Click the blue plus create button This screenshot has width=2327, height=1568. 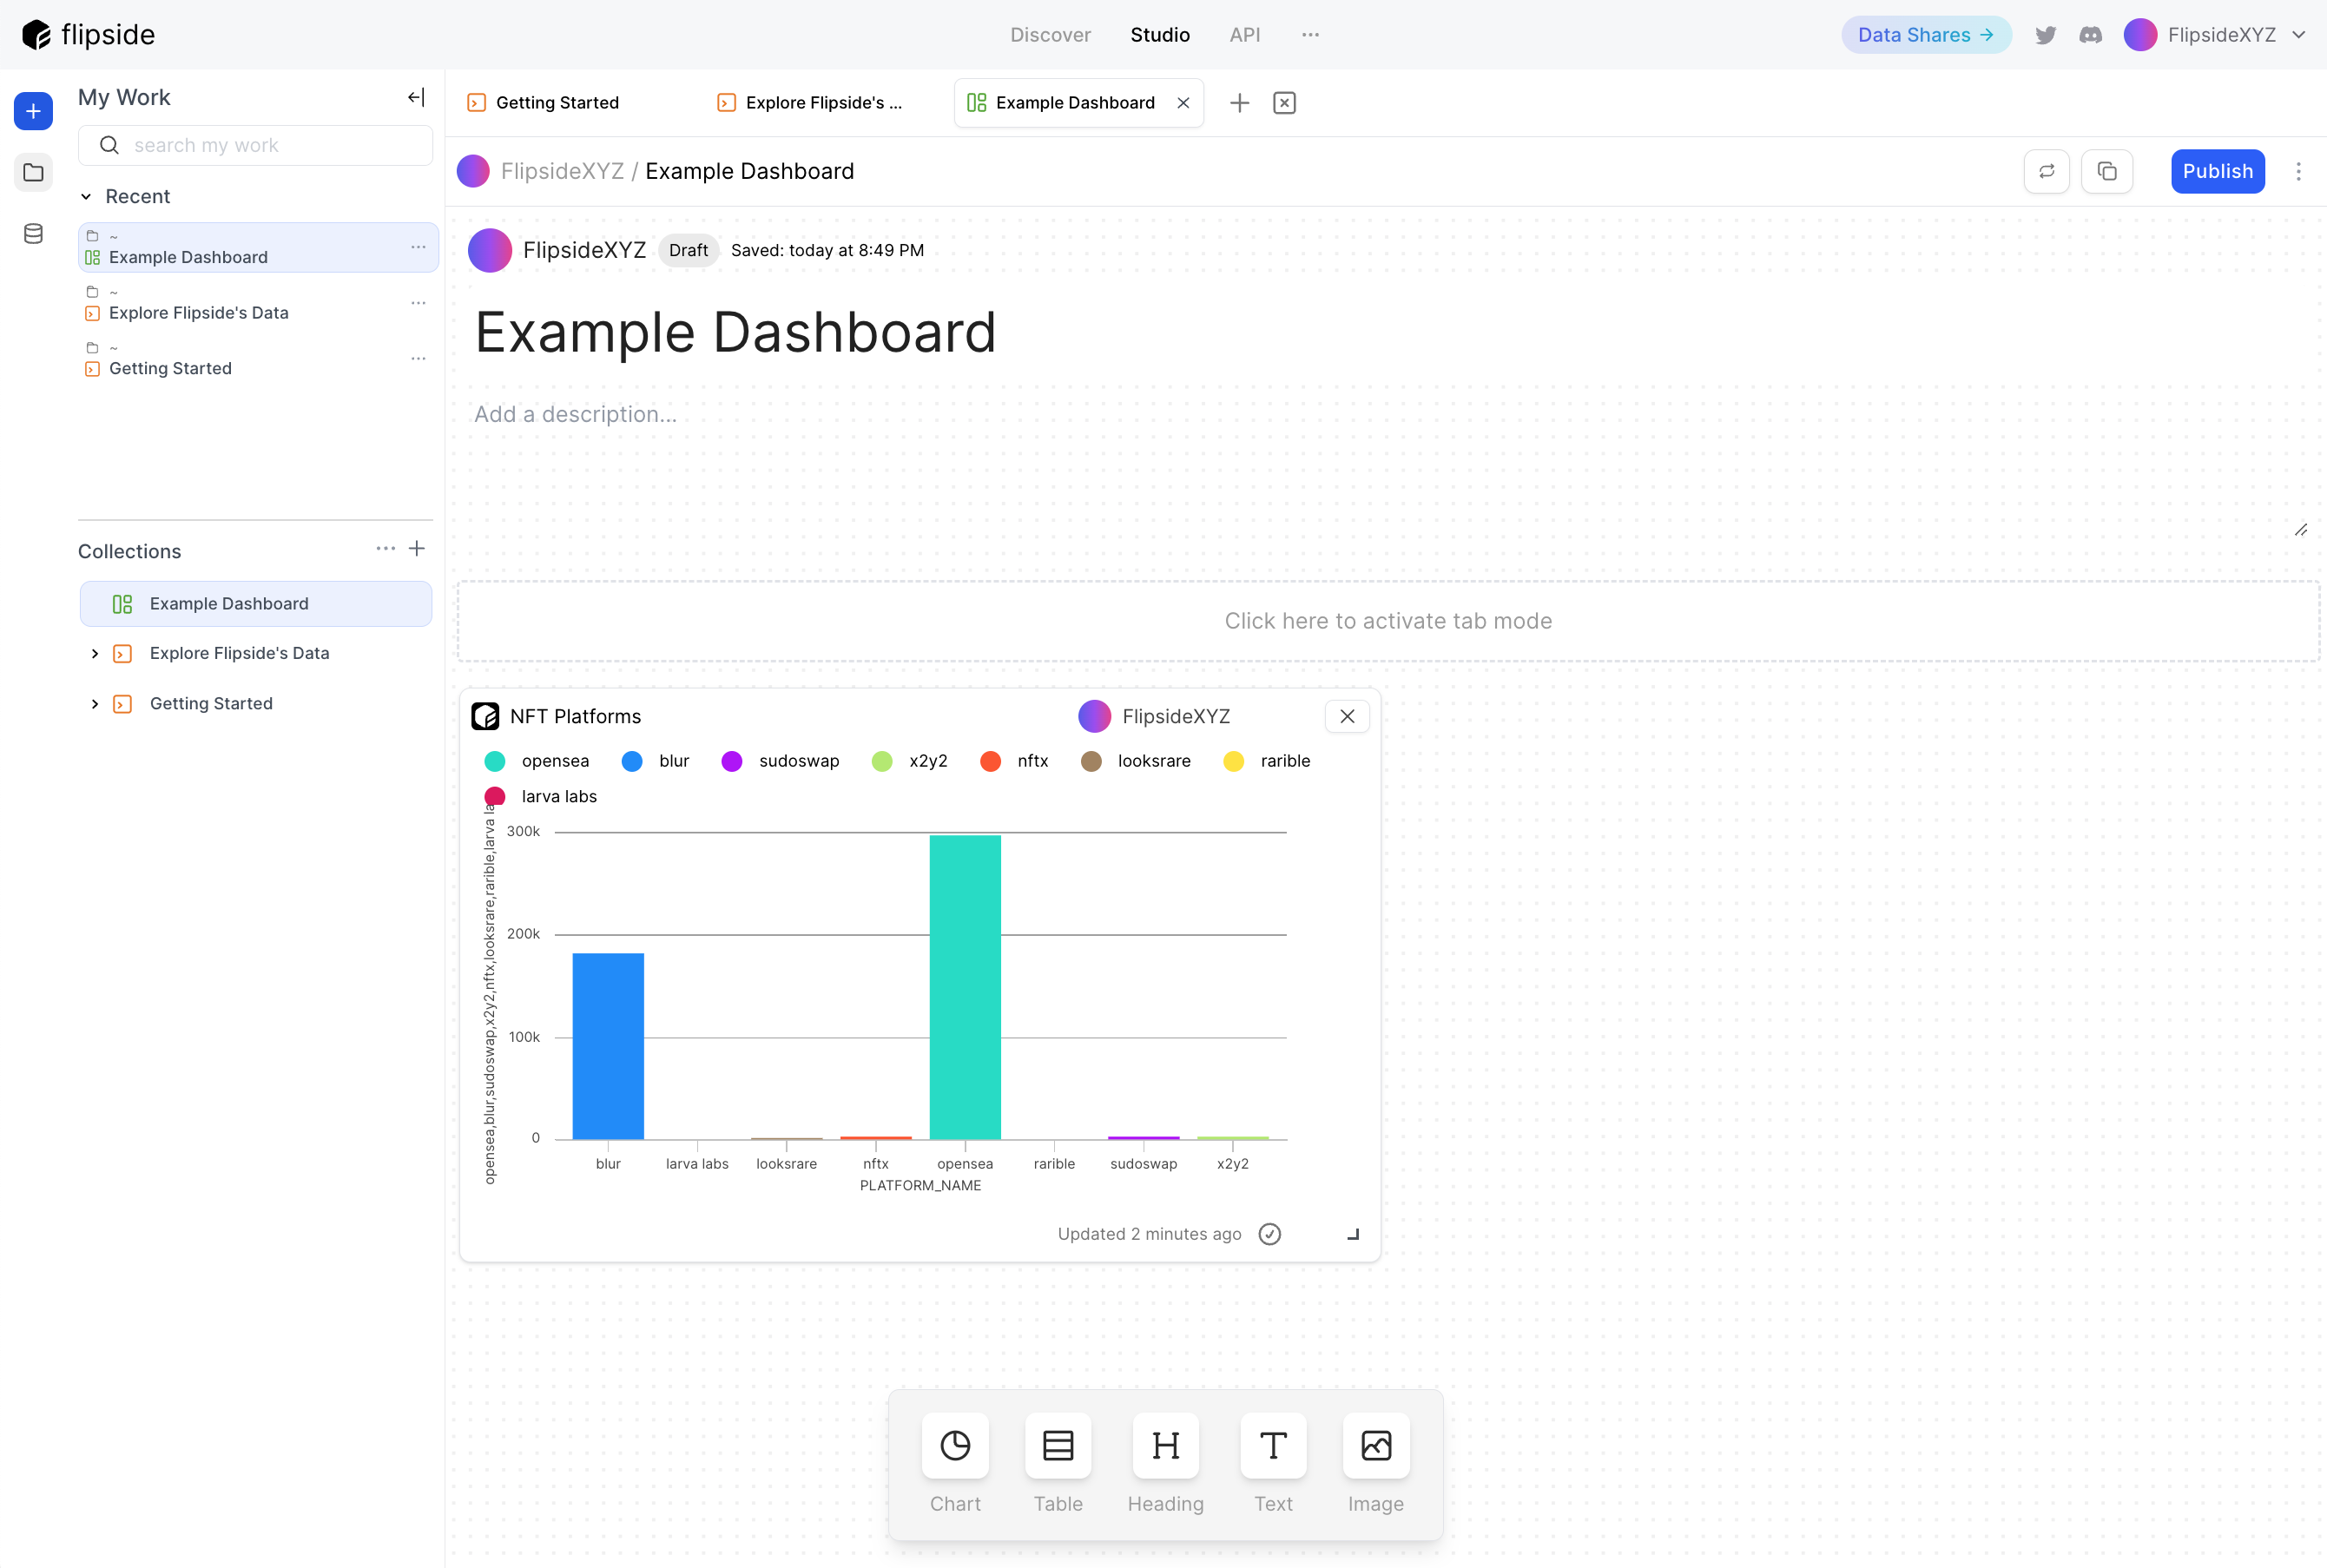tap(33, 111)
